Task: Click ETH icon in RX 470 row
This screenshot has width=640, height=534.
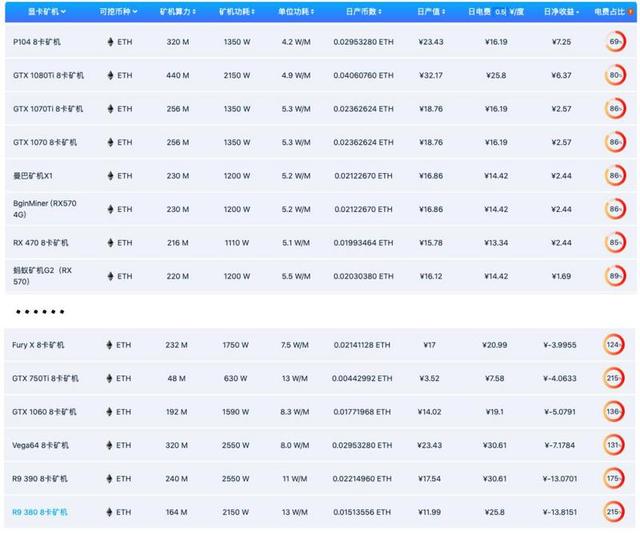Action: tap(110, 243)
